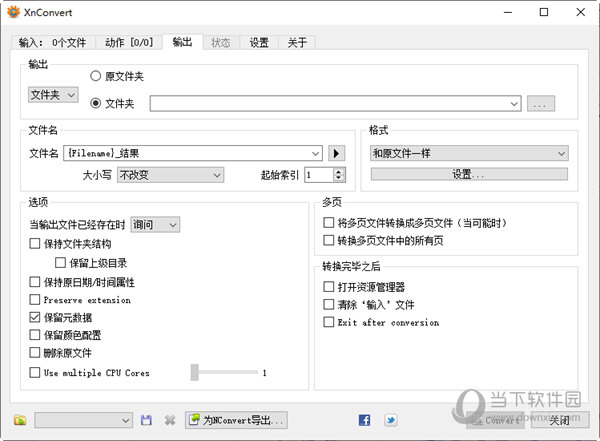Open the 状态 tab
Viewport: 600px width, 441px height.
coord(221,42)
